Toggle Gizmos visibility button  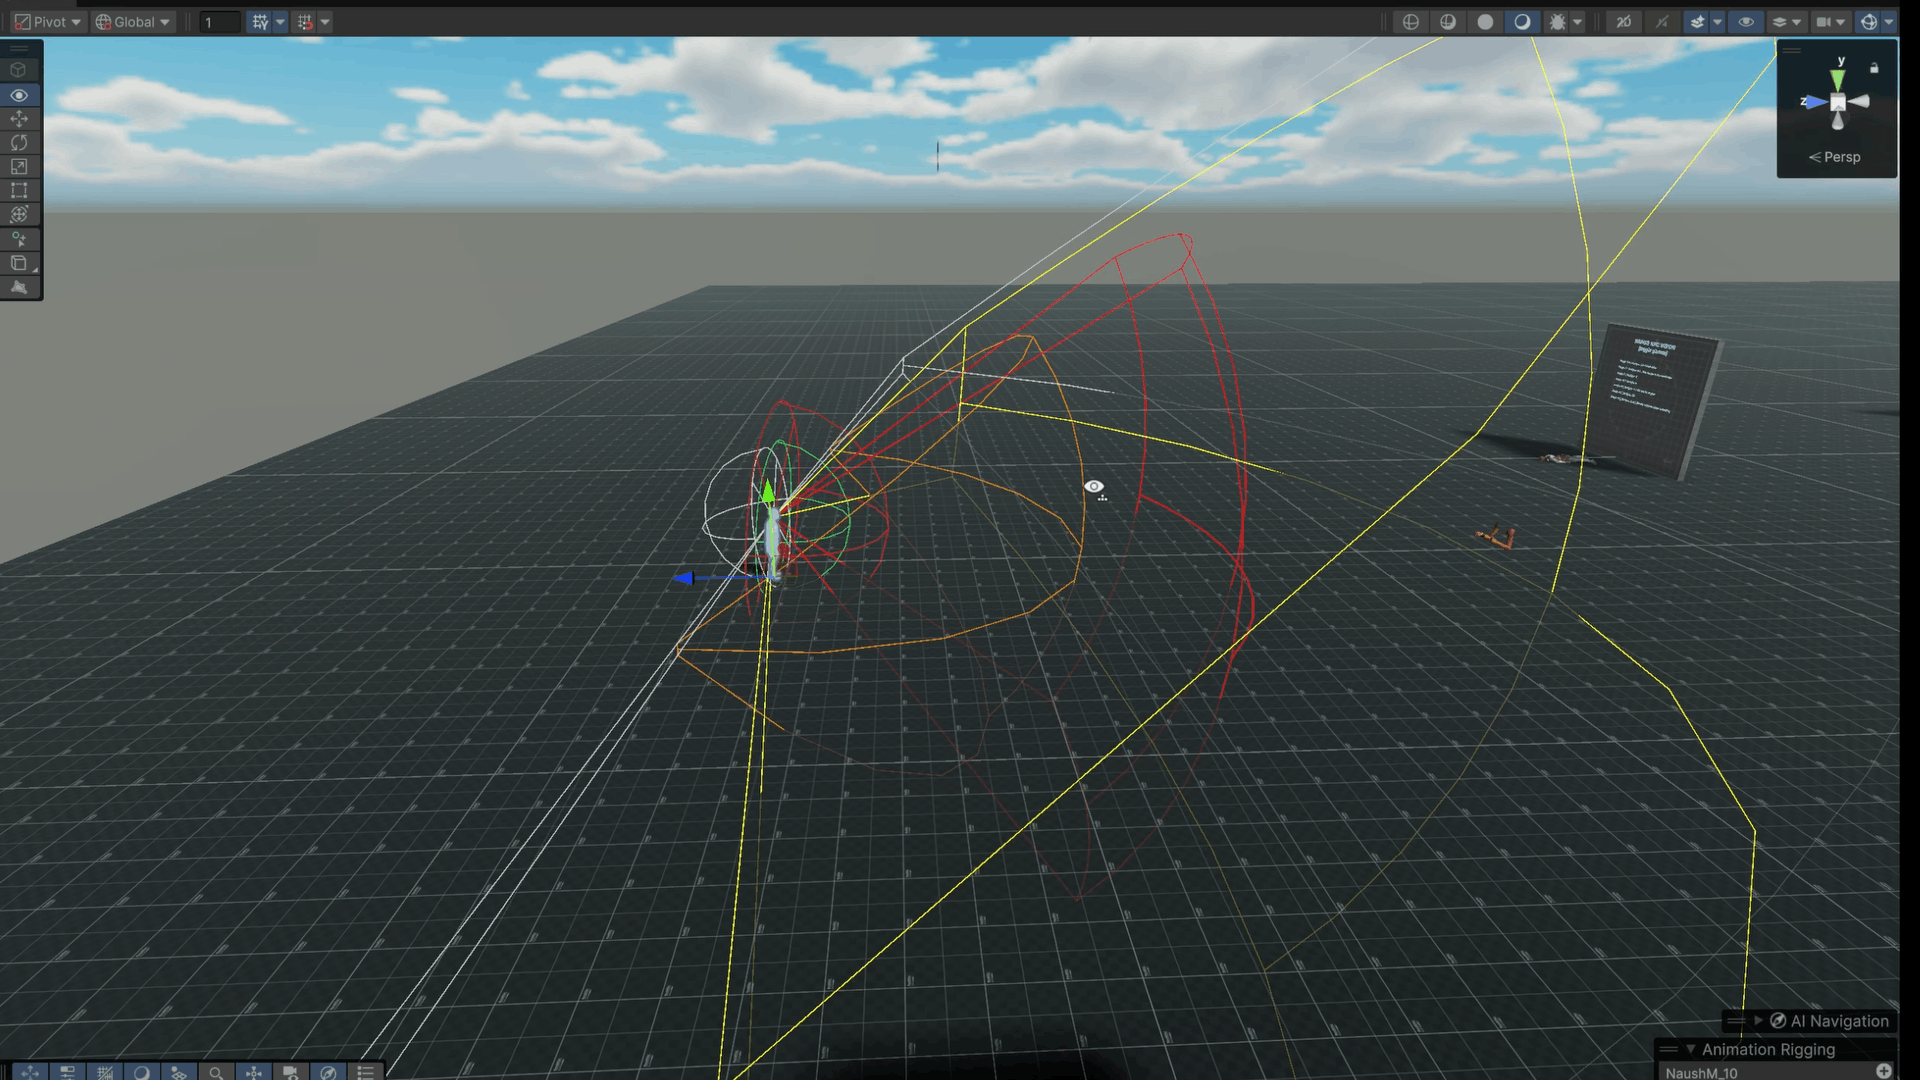coord(1868,22)
